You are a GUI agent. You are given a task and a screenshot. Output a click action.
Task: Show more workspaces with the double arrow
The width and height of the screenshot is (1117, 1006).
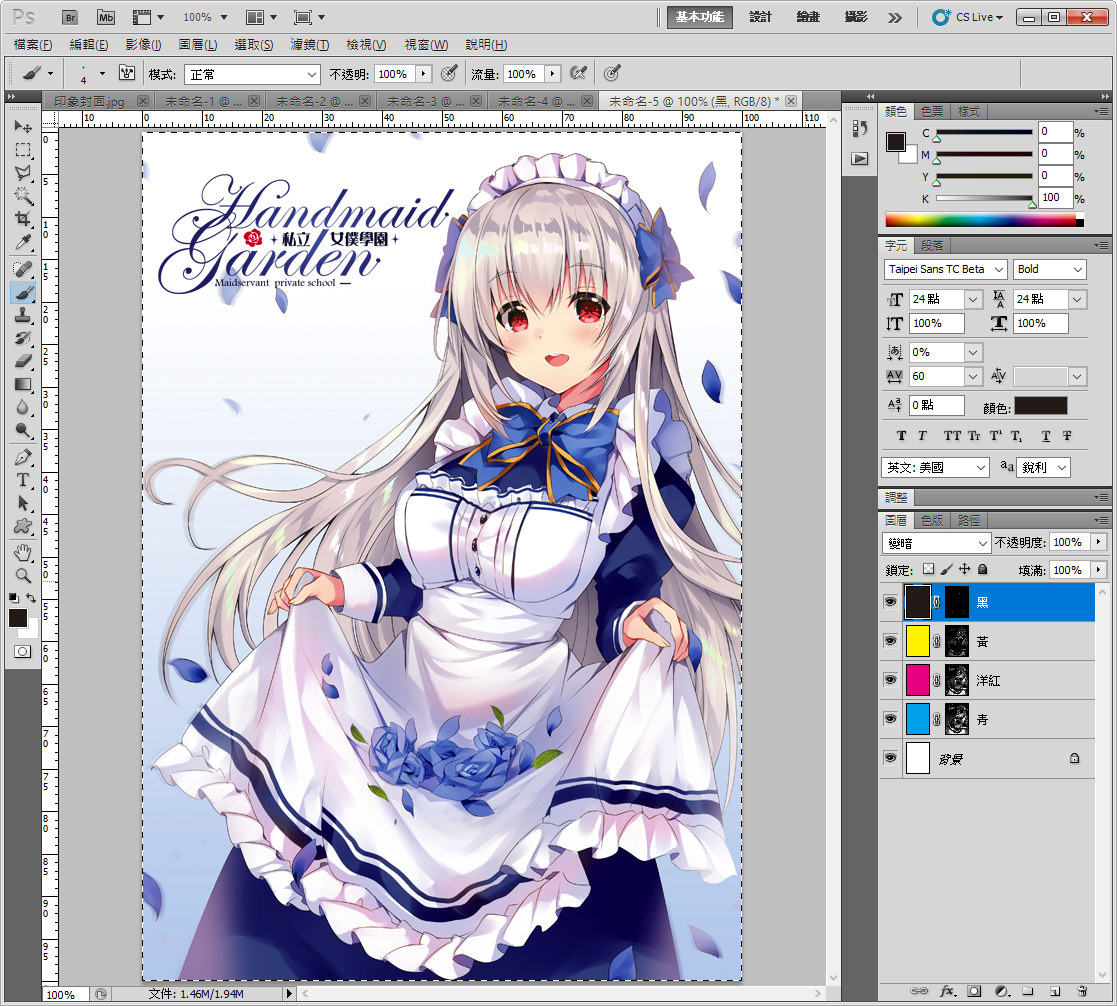click(x=895, y=18)
